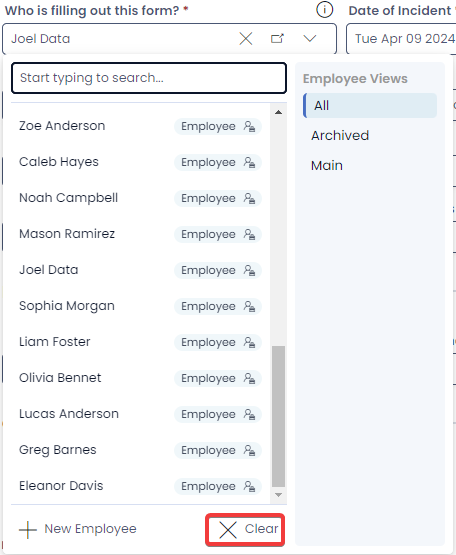Click the X icon in the Clear button
The image size is (456, 555).
pyautogui.click(x=228, y=530)
